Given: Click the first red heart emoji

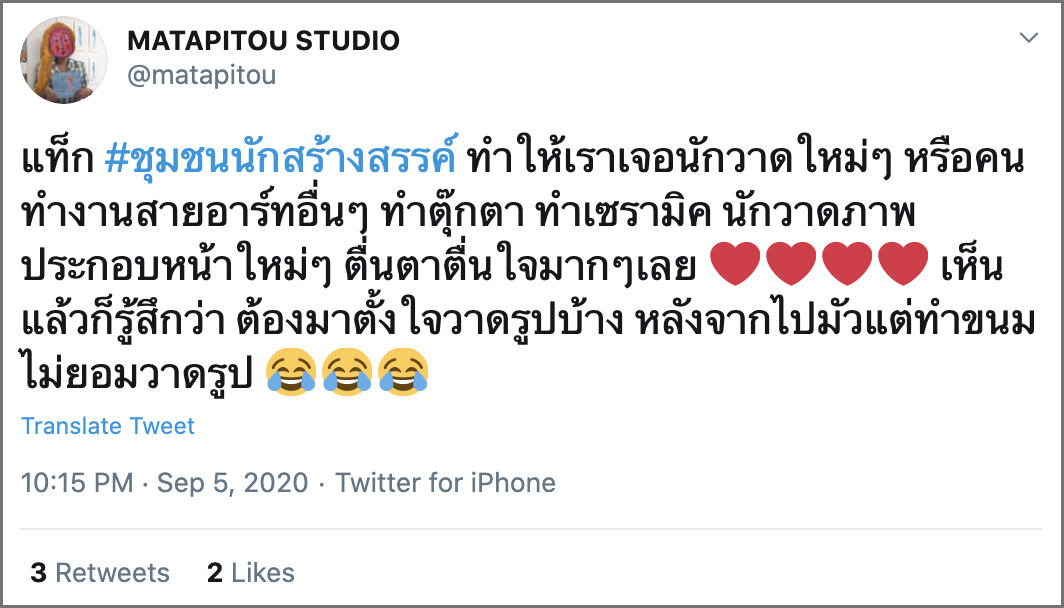Looking at the screenshot, I should pyautogui.click(x=735, y=263).
